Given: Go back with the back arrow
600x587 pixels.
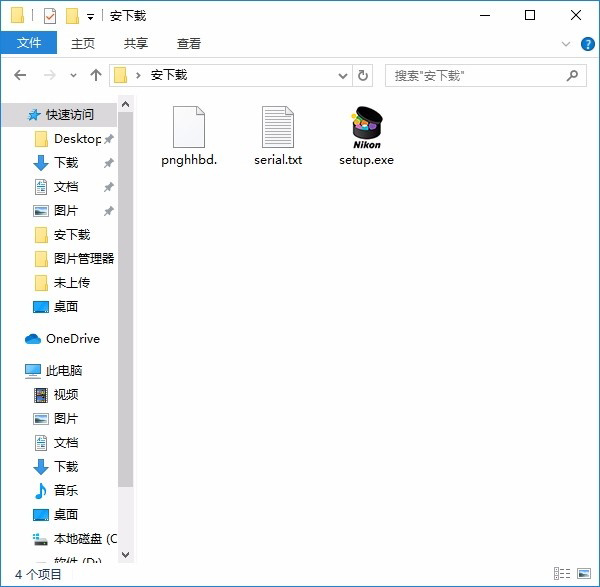Looking at the screenshot, I should (20, 75).
